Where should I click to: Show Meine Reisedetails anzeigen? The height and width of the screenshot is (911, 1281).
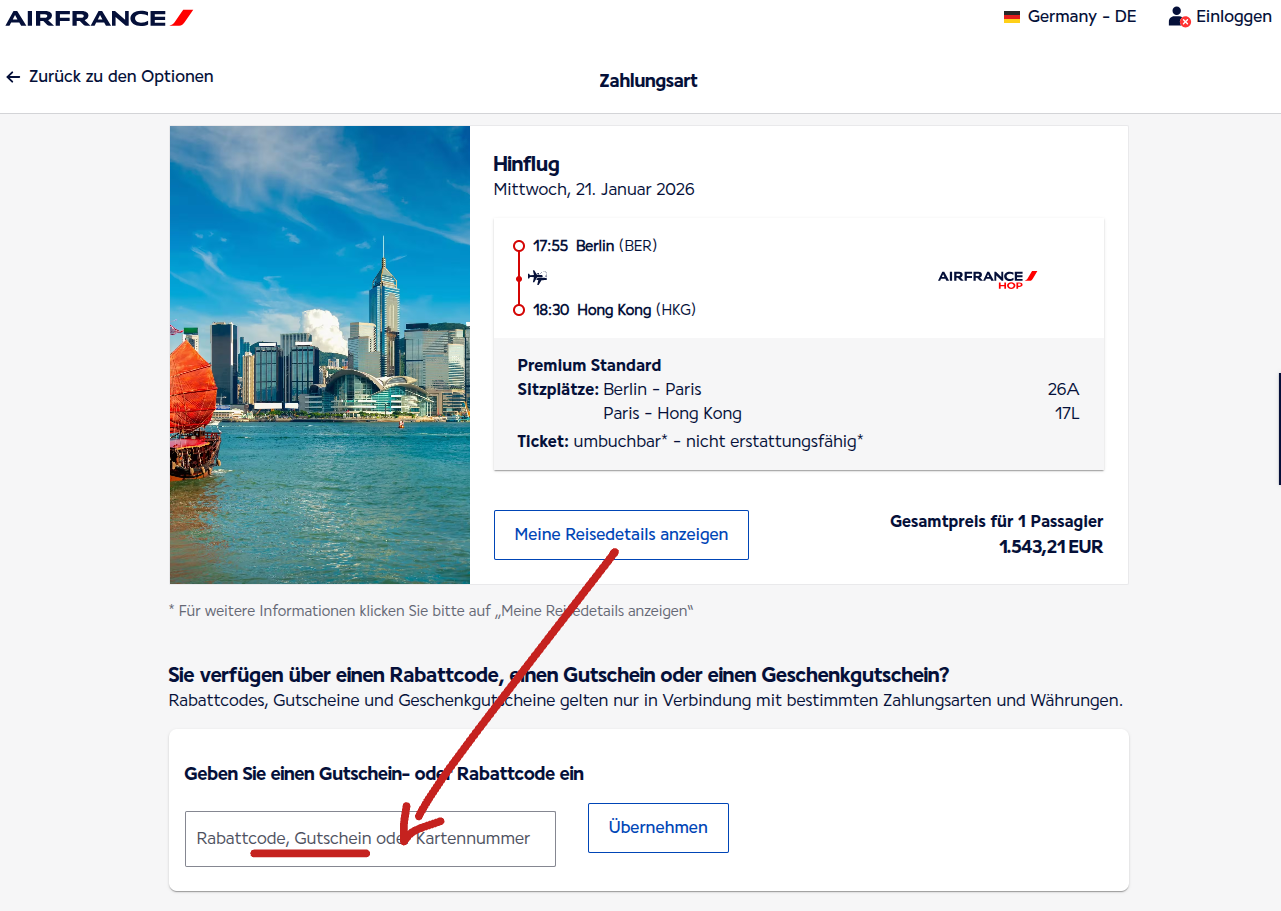coord(621,535)
